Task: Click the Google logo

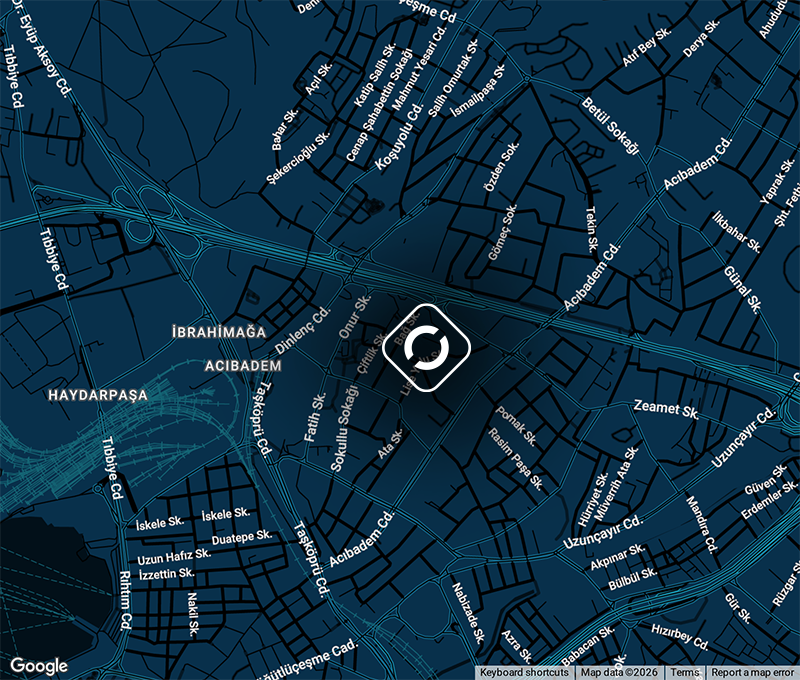Action: pos(40,666)
